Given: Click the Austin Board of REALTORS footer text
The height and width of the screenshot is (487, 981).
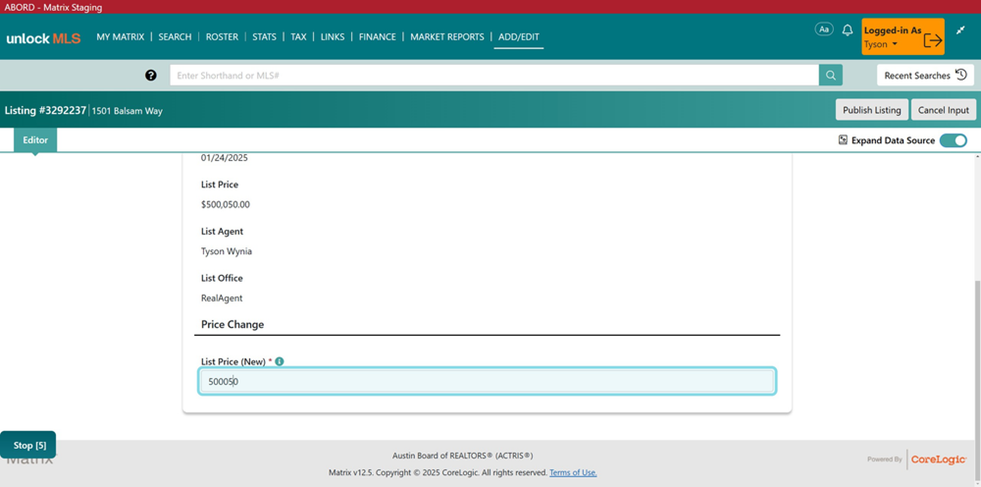Looking at the screenshot, I should tap(462, 456).
